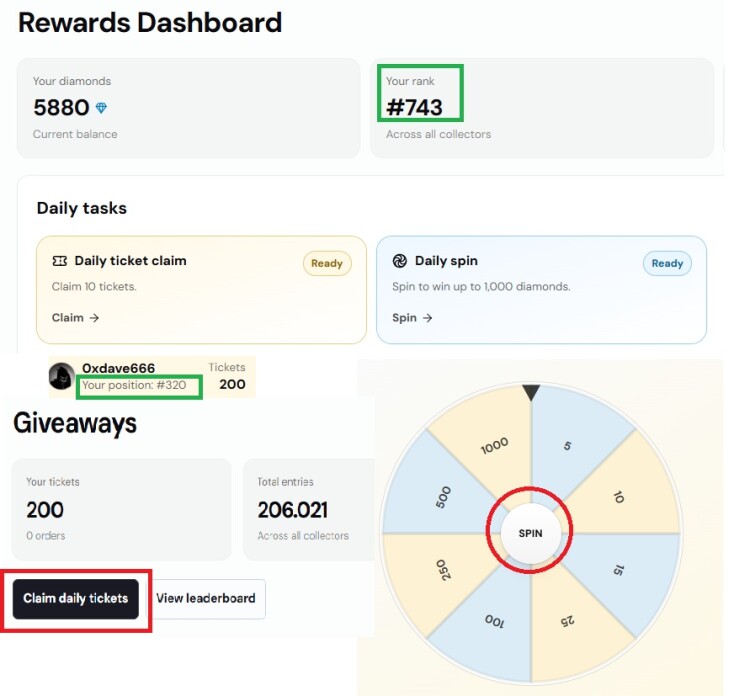Screen dimensions: 734x696
Task: Click the blue diamond icon beside 5880
Action: coord(101,108)
